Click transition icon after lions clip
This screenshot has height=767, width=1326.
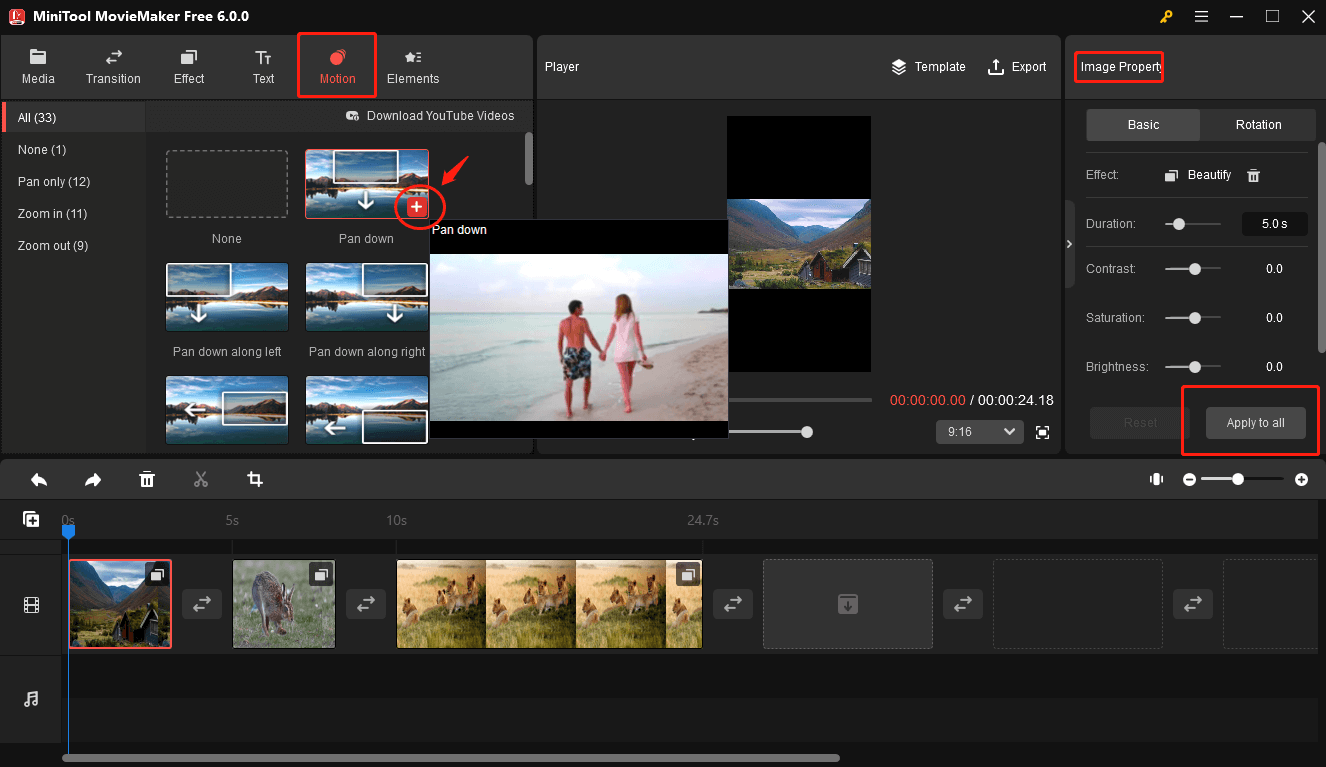click(733, 604)
